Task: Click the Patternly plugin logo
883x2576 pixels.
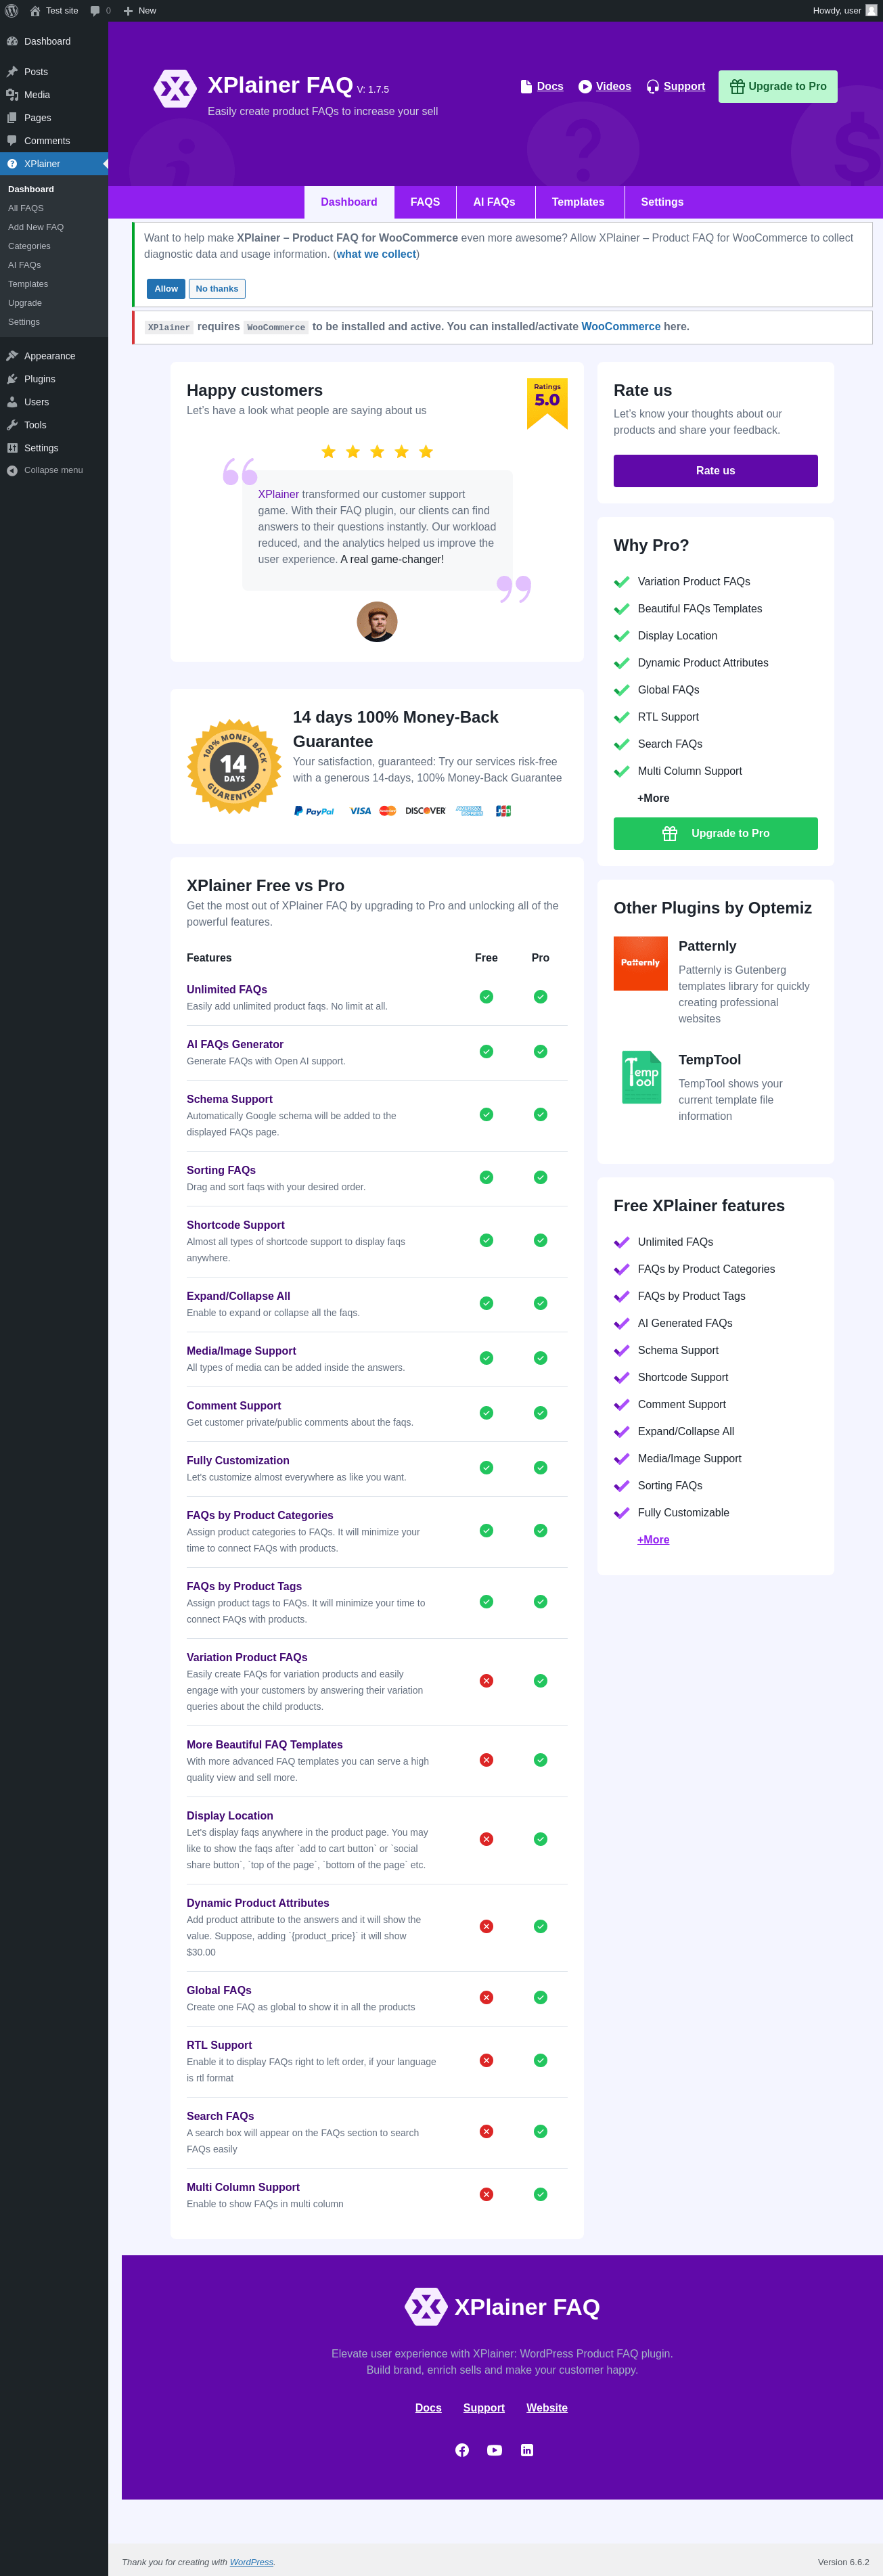Action: click(640, 963)
